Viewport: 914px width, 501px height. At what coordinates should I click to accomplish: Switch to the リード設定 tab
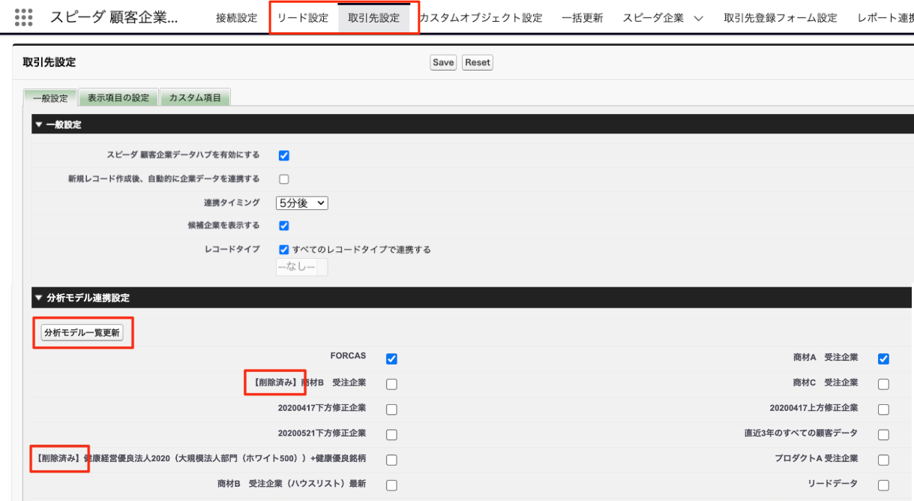[303, 18]
